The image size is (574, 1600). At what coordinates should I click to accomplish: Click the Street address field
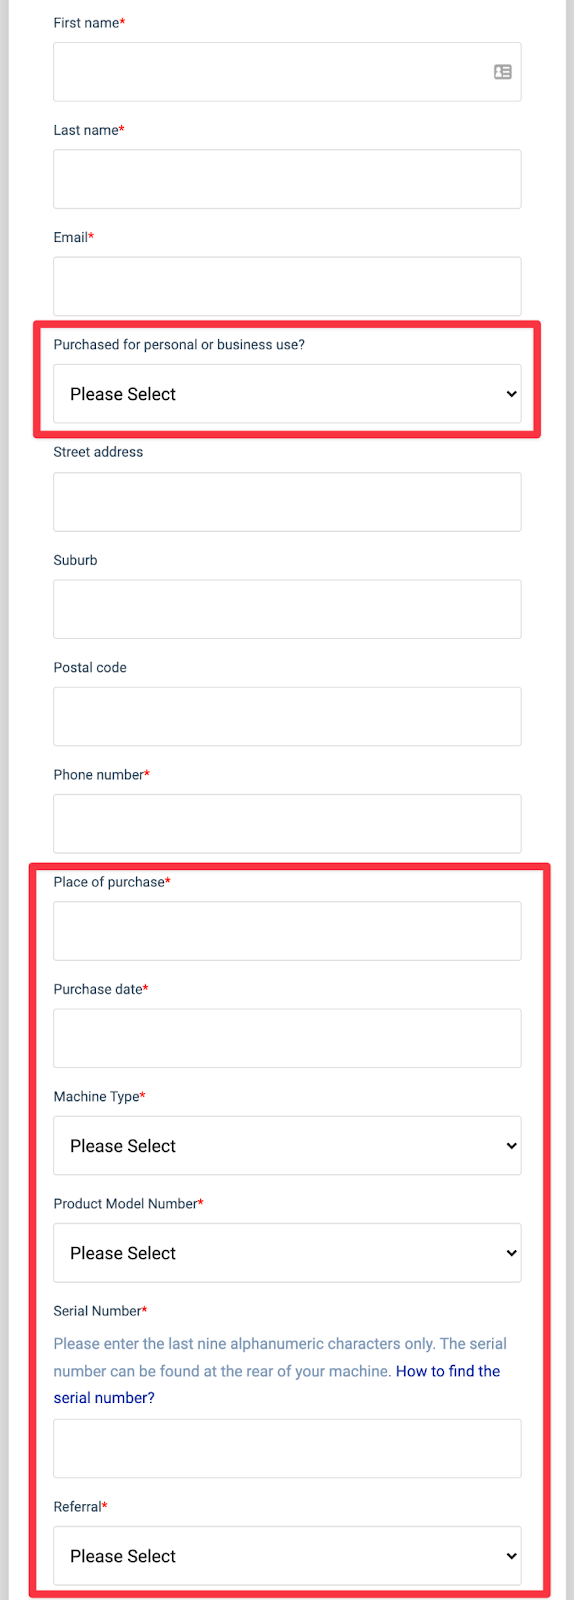pyautogui.click(x=287, y=502)
